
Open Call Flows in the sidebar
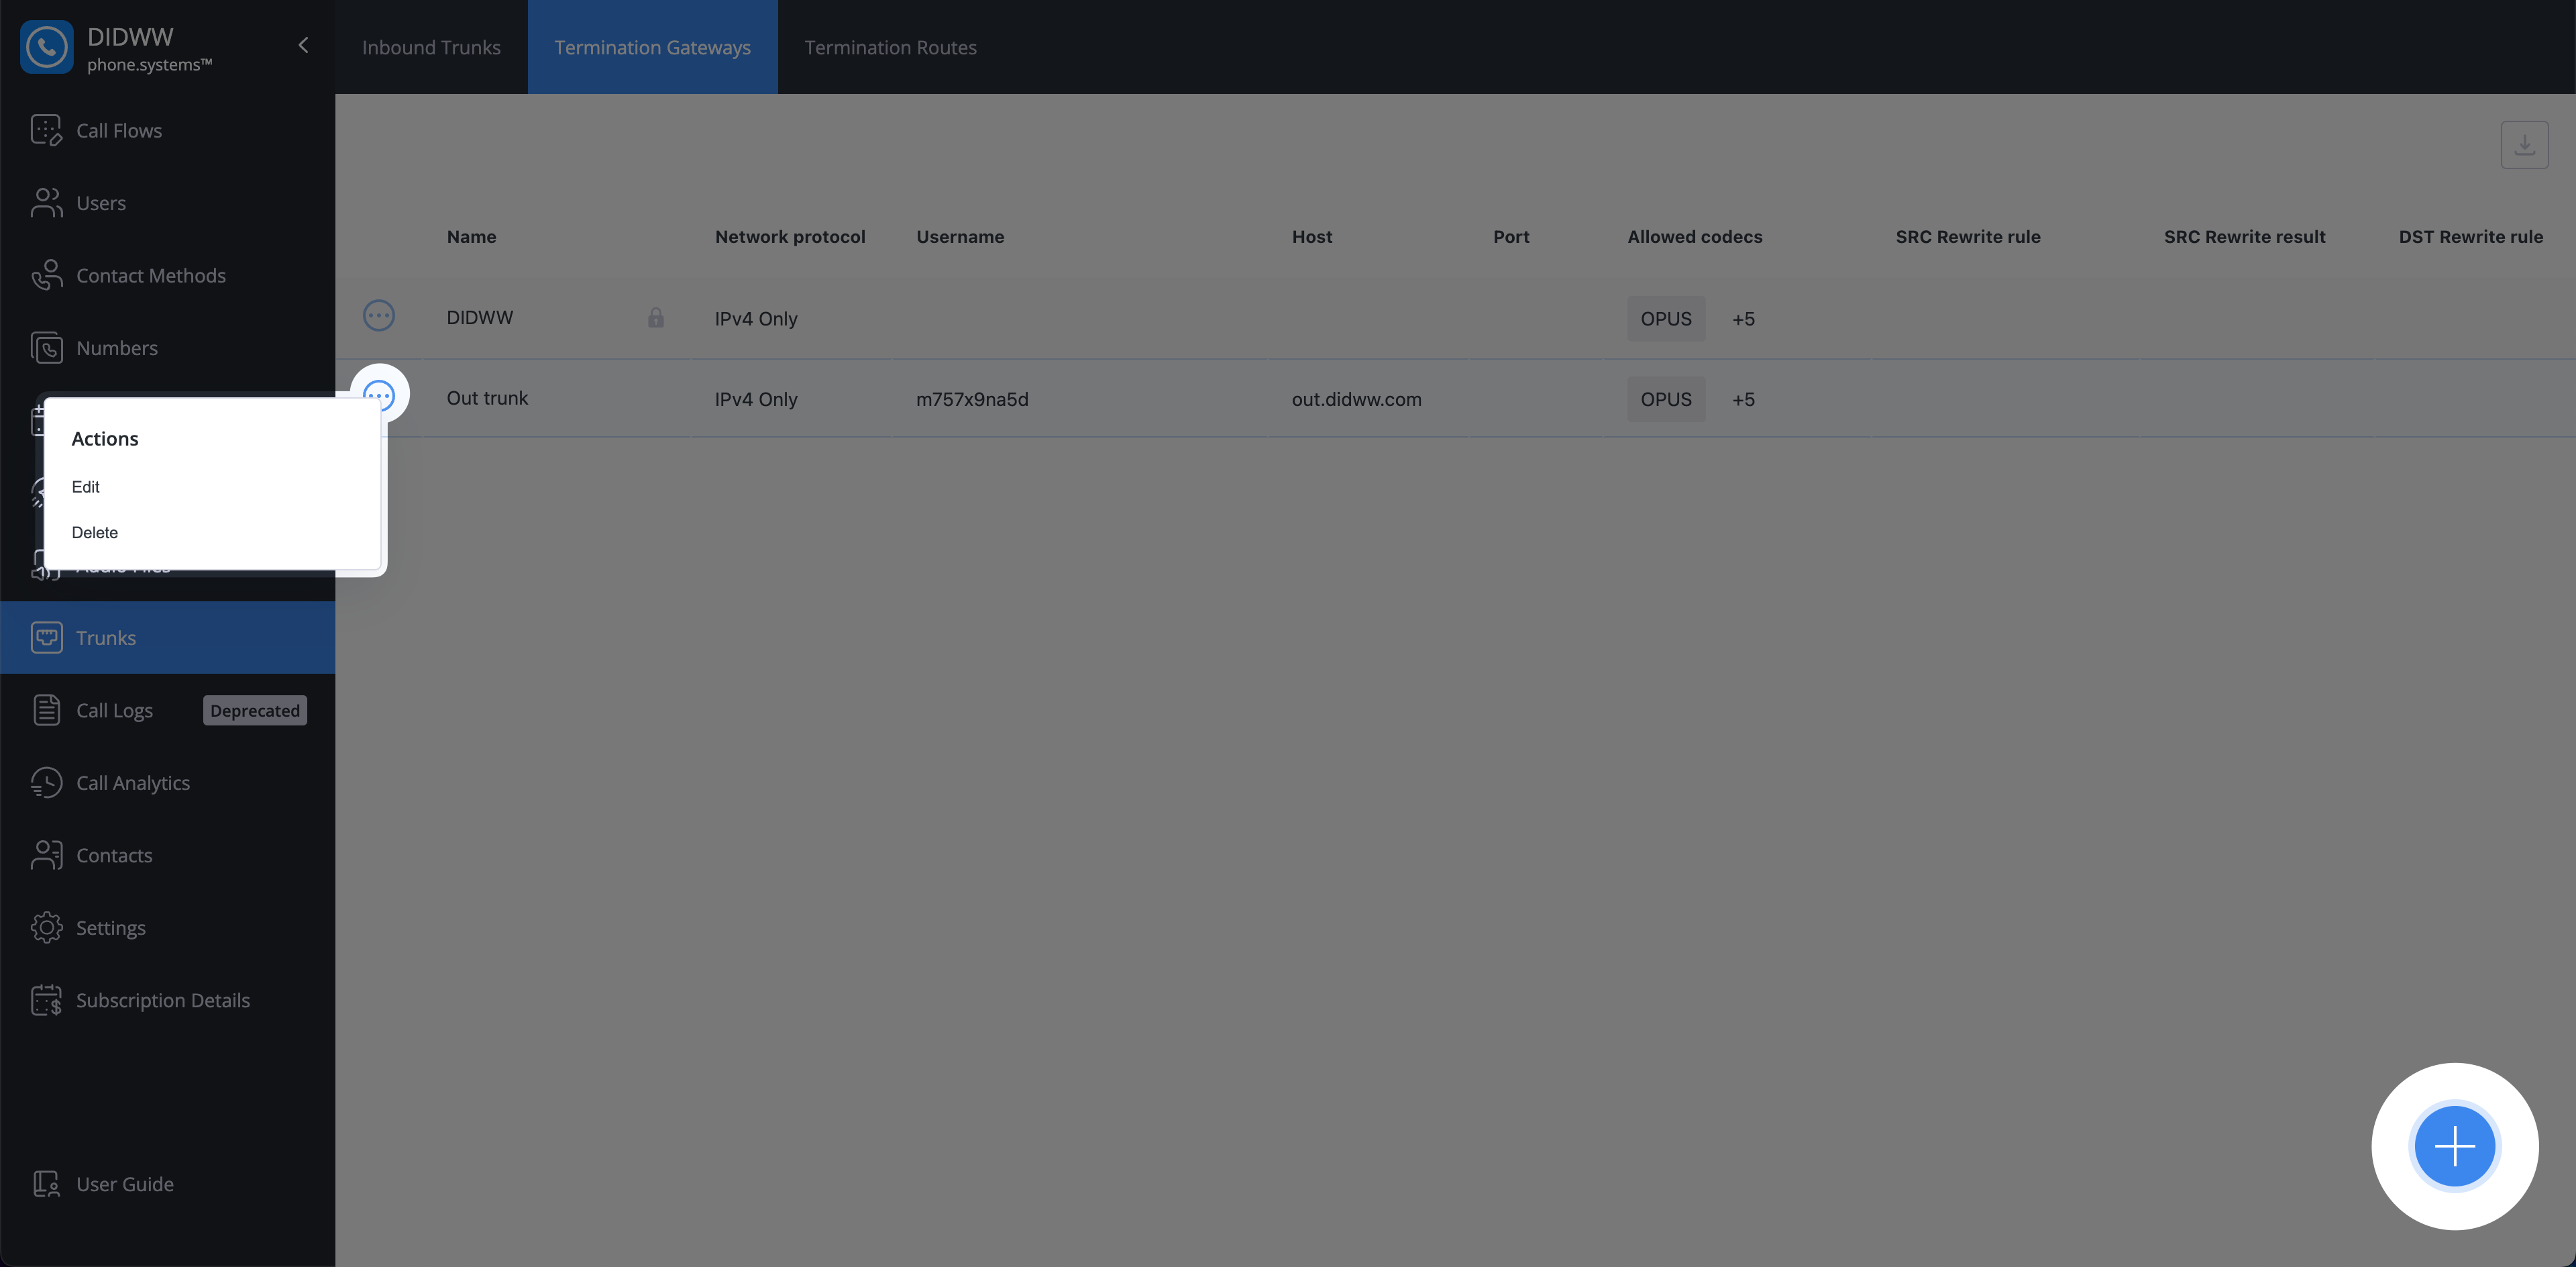[168, 130]
